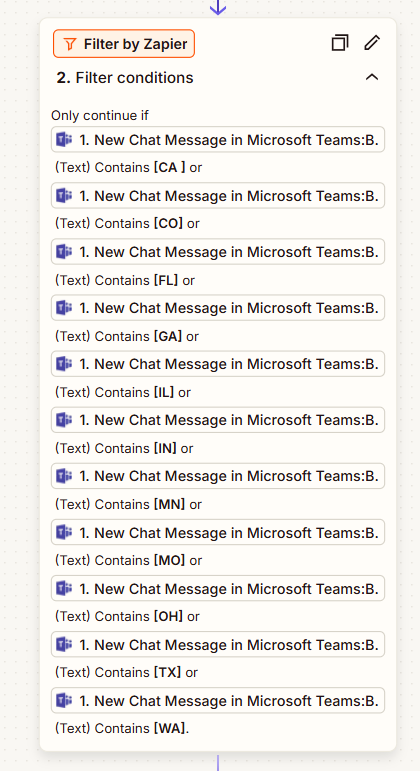Click the pencil edit icon
420x771 pixels.
tap(372, 43)
